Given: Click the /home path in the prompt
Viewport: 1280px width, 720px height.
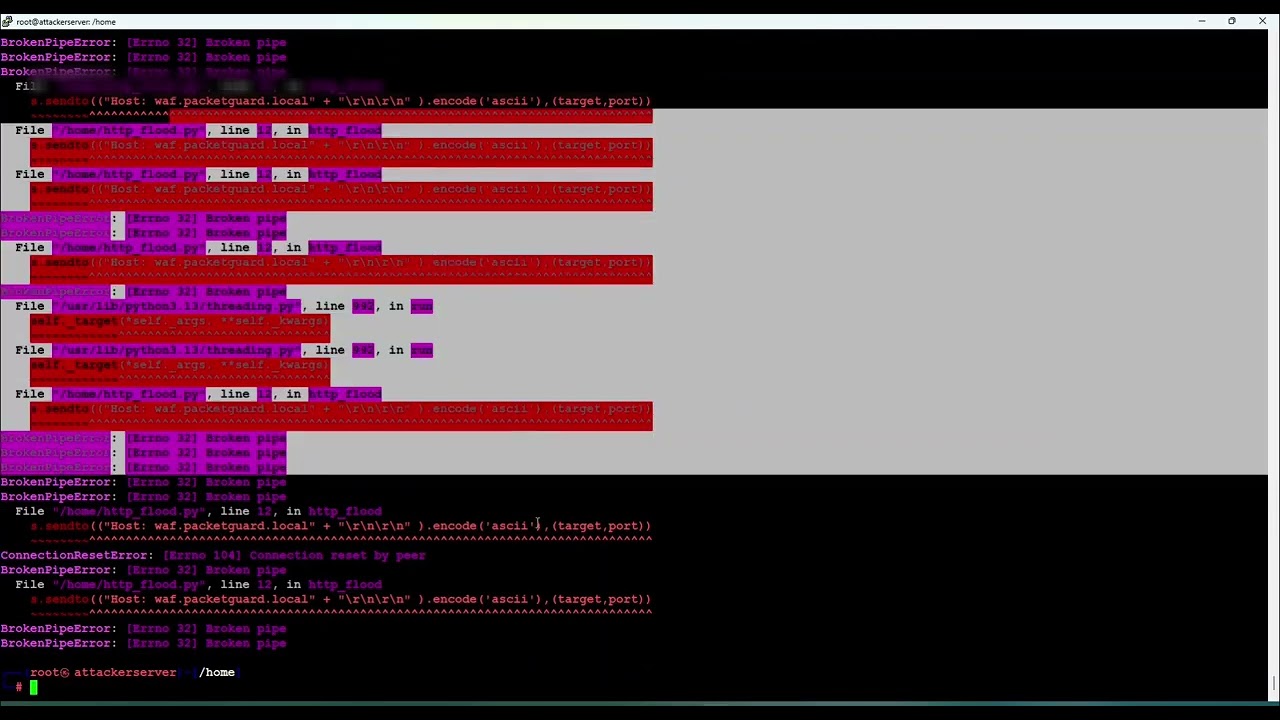Looking at the screenshot, I should pyautogui.click(x=217, y=672).
